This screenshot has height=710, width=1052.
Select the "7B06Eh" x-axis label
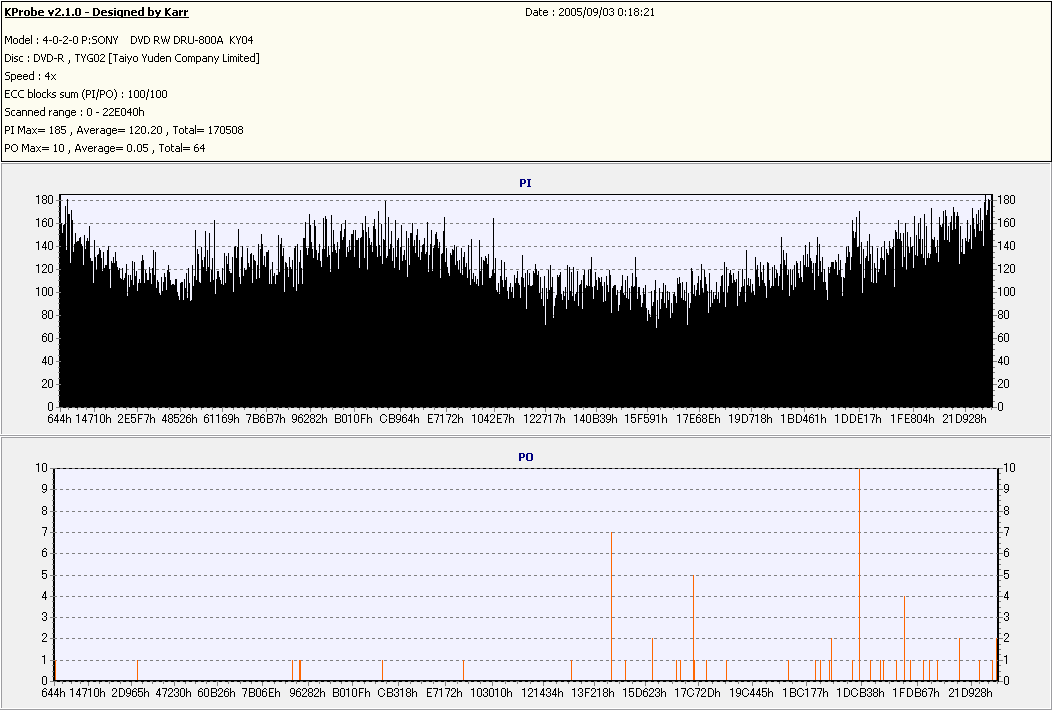coord(261,693)
